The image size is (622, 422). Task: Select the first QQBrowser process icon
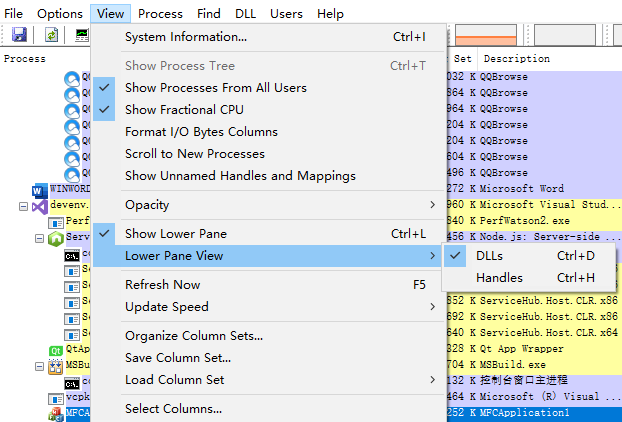72,79
